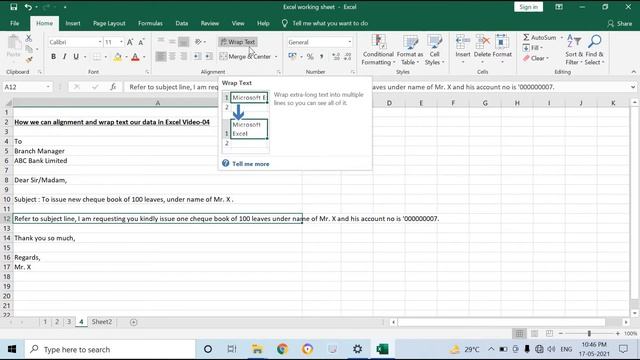Toggle Middle Align vertical alignment
Viewport: 640px width, 360px height.
coord(172,42)
